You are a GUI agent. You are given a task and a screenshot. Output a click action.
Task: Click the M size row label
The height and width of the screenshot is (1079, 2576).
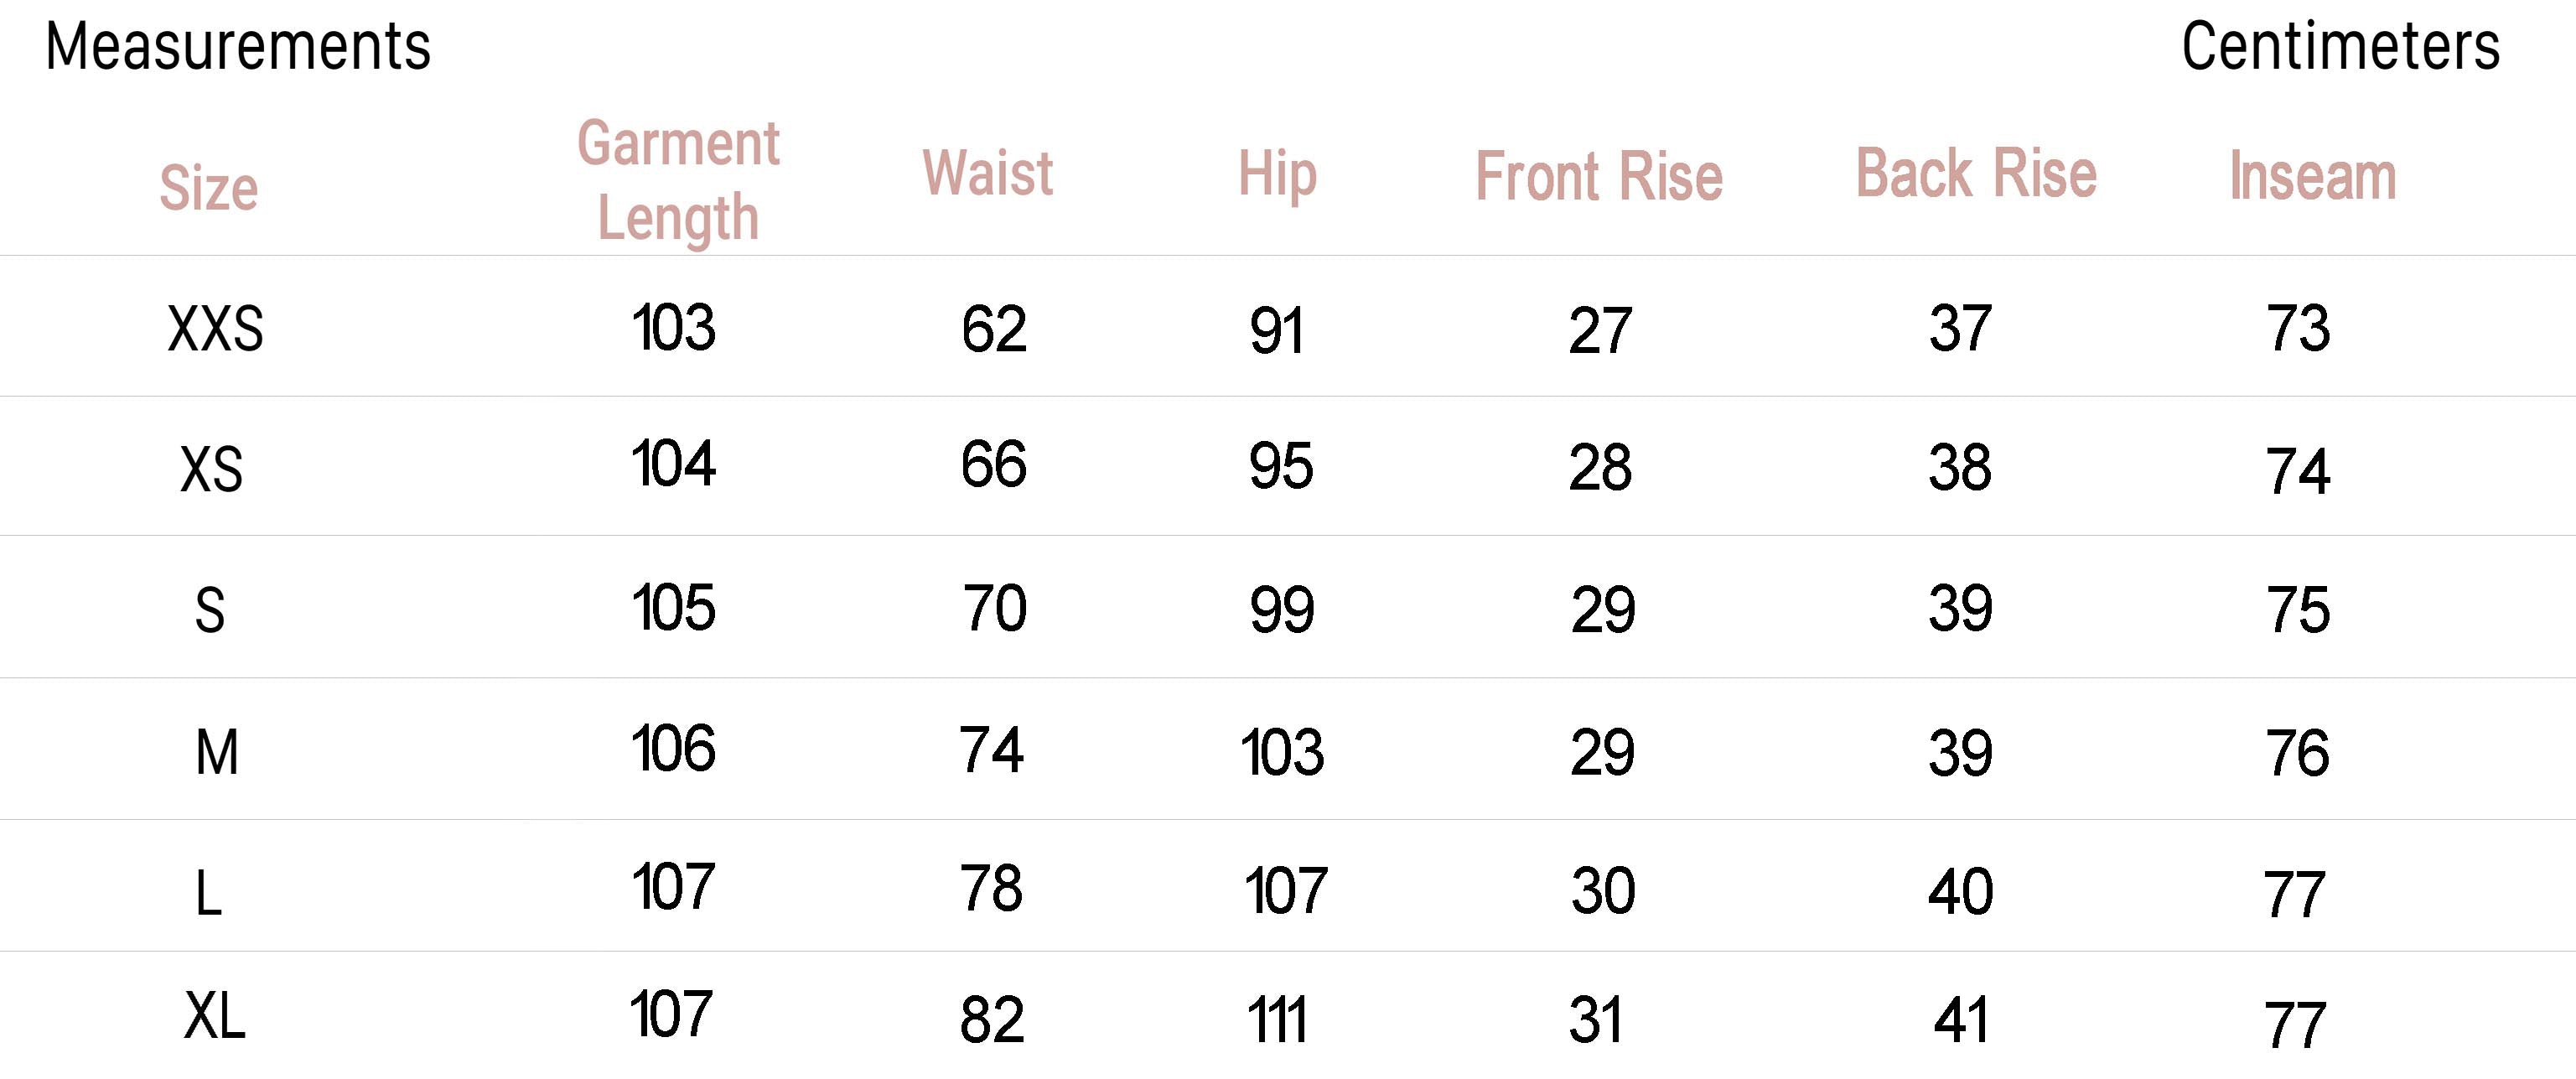coord(217,752)
